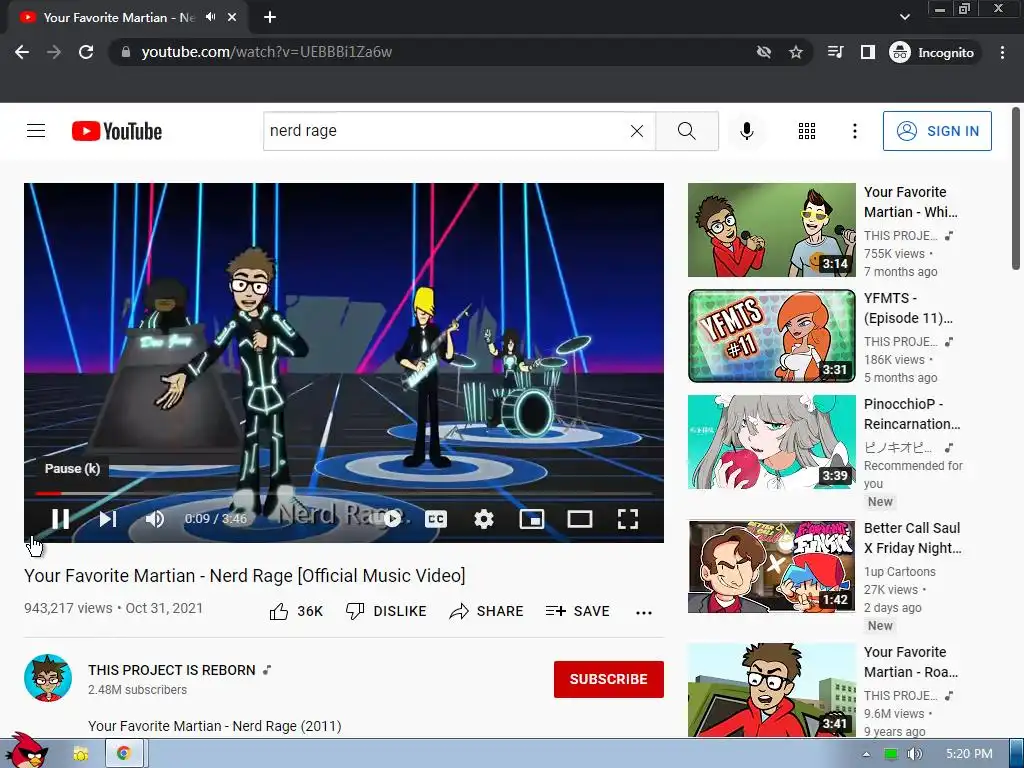Skip to the next video
This screenshot has height=768, width=1024.
pos(108,519)
